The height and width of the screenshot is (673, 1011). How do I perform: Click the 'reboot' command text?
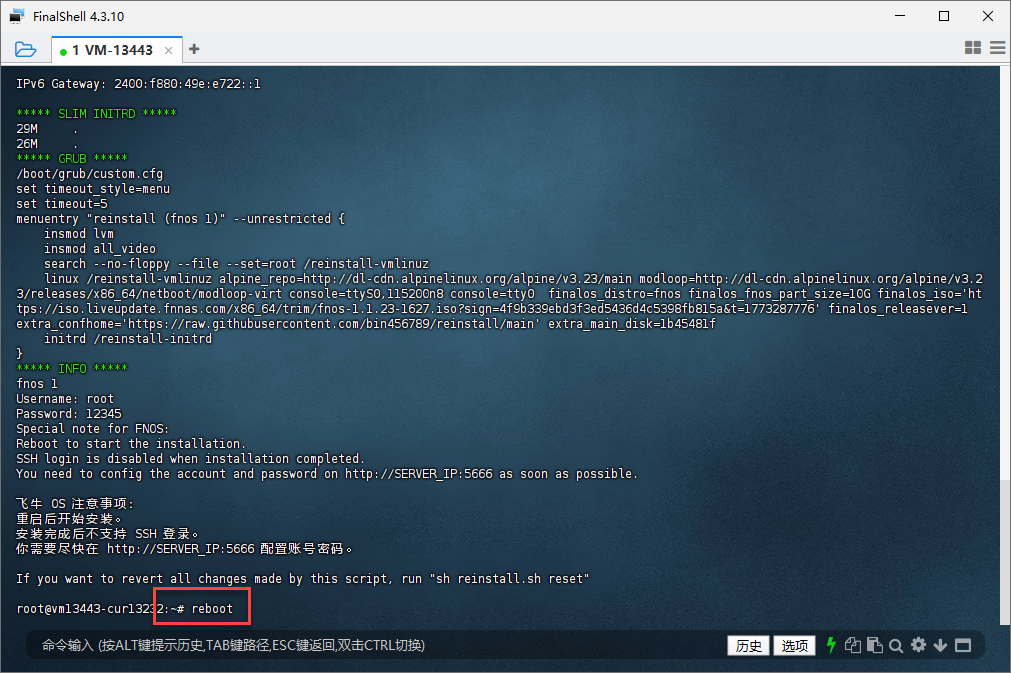tap(212, 609)
